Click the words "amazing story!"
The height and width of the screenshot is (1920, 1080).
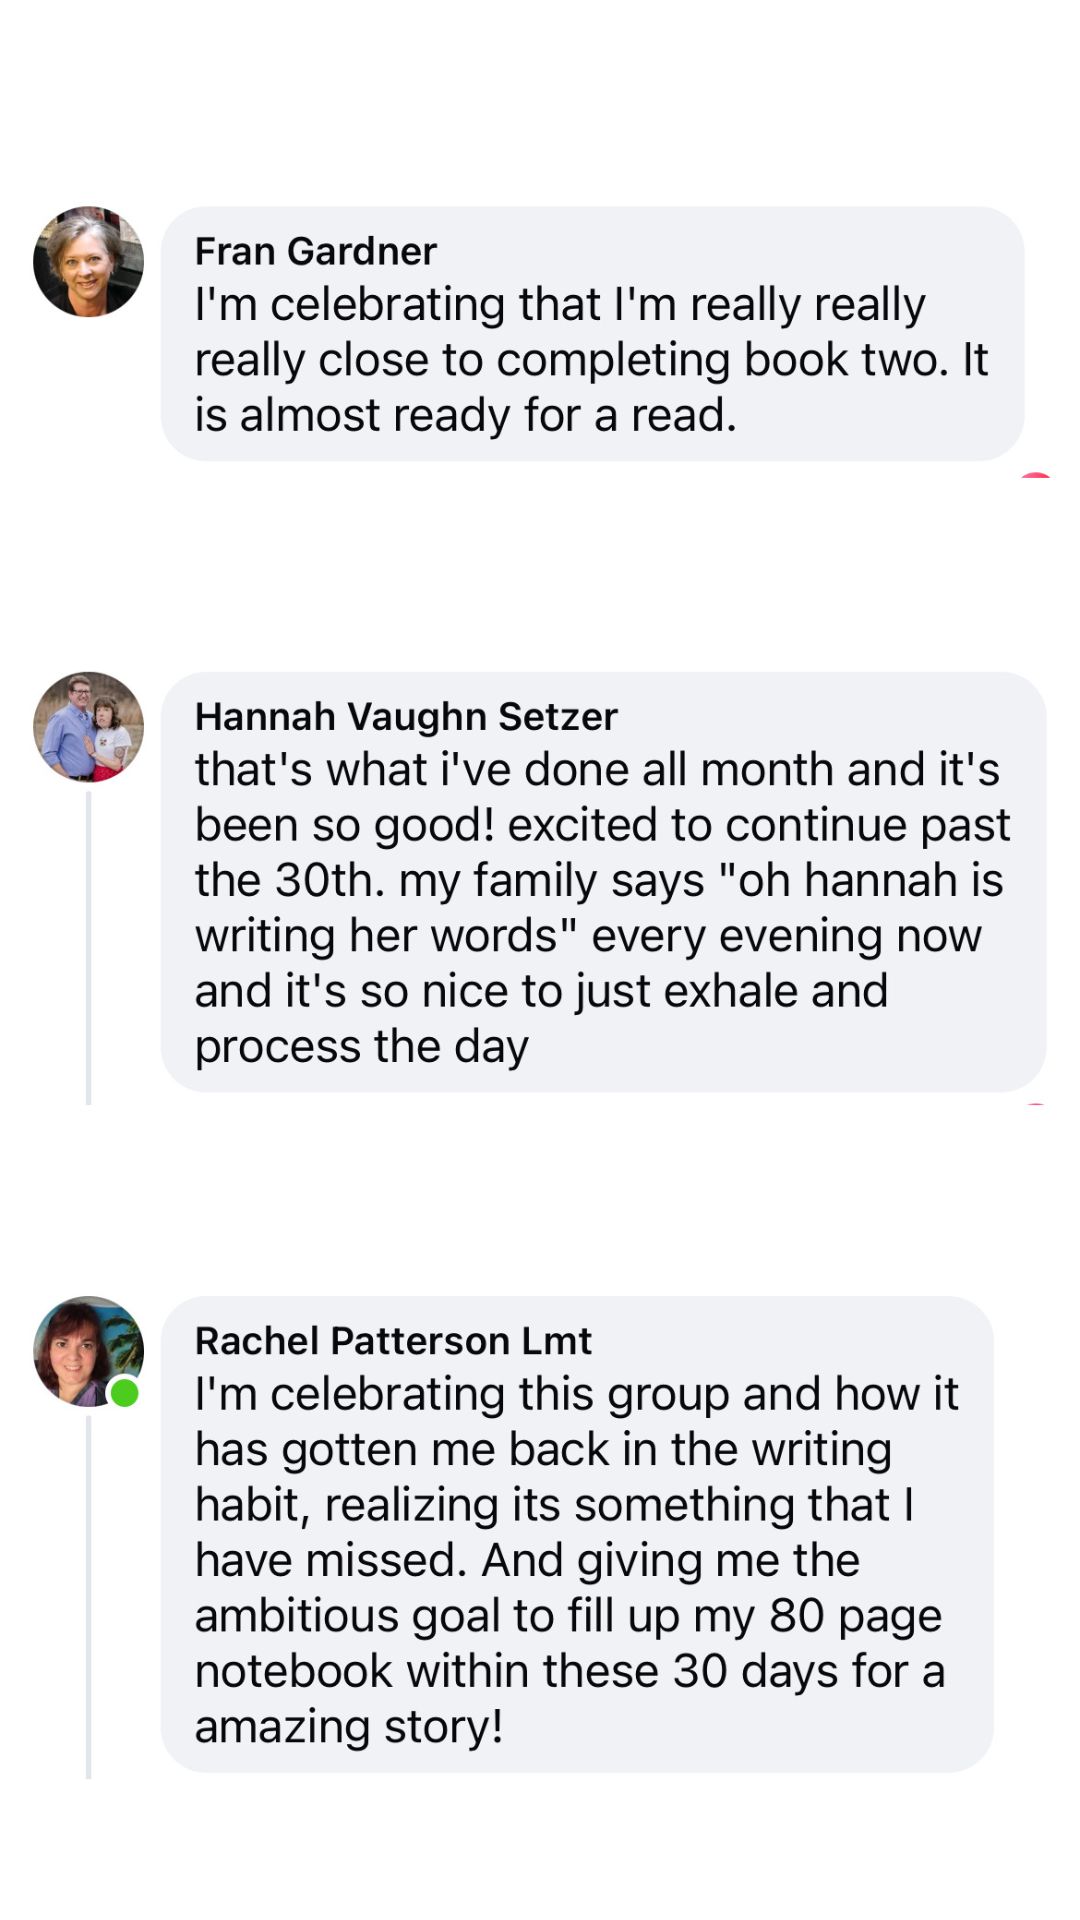[x=348, y=1726]
